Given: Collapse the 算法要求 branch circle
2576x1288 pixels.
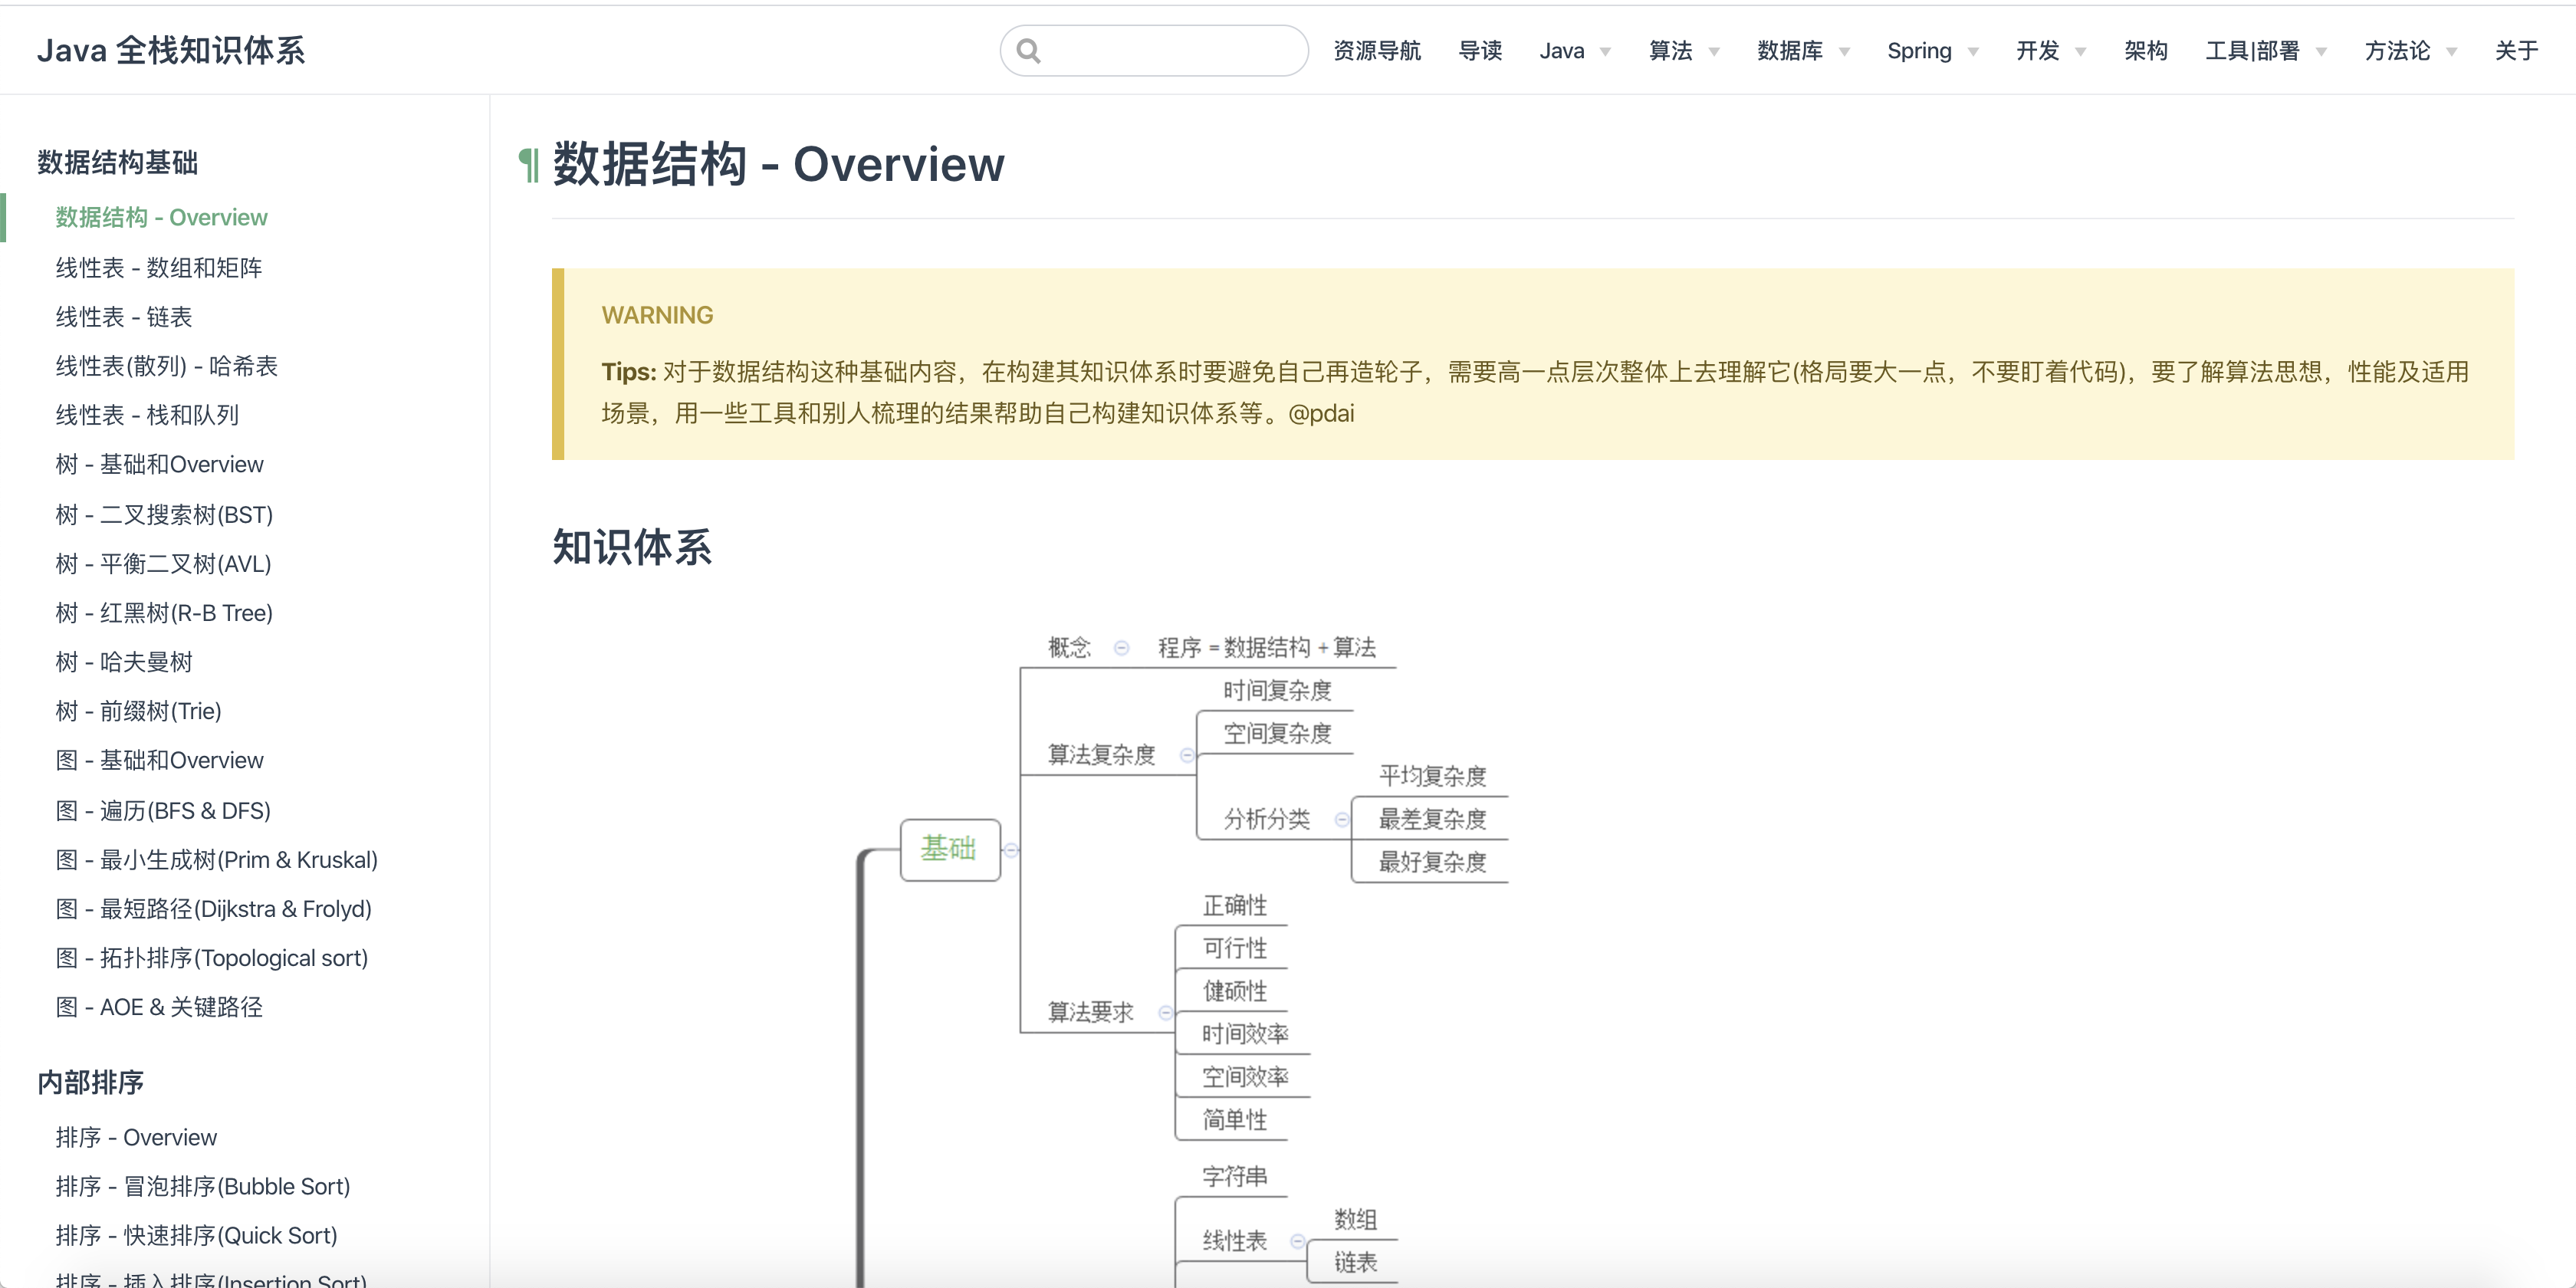Looking at the screenshot, I should [x=1165, y=1013].
